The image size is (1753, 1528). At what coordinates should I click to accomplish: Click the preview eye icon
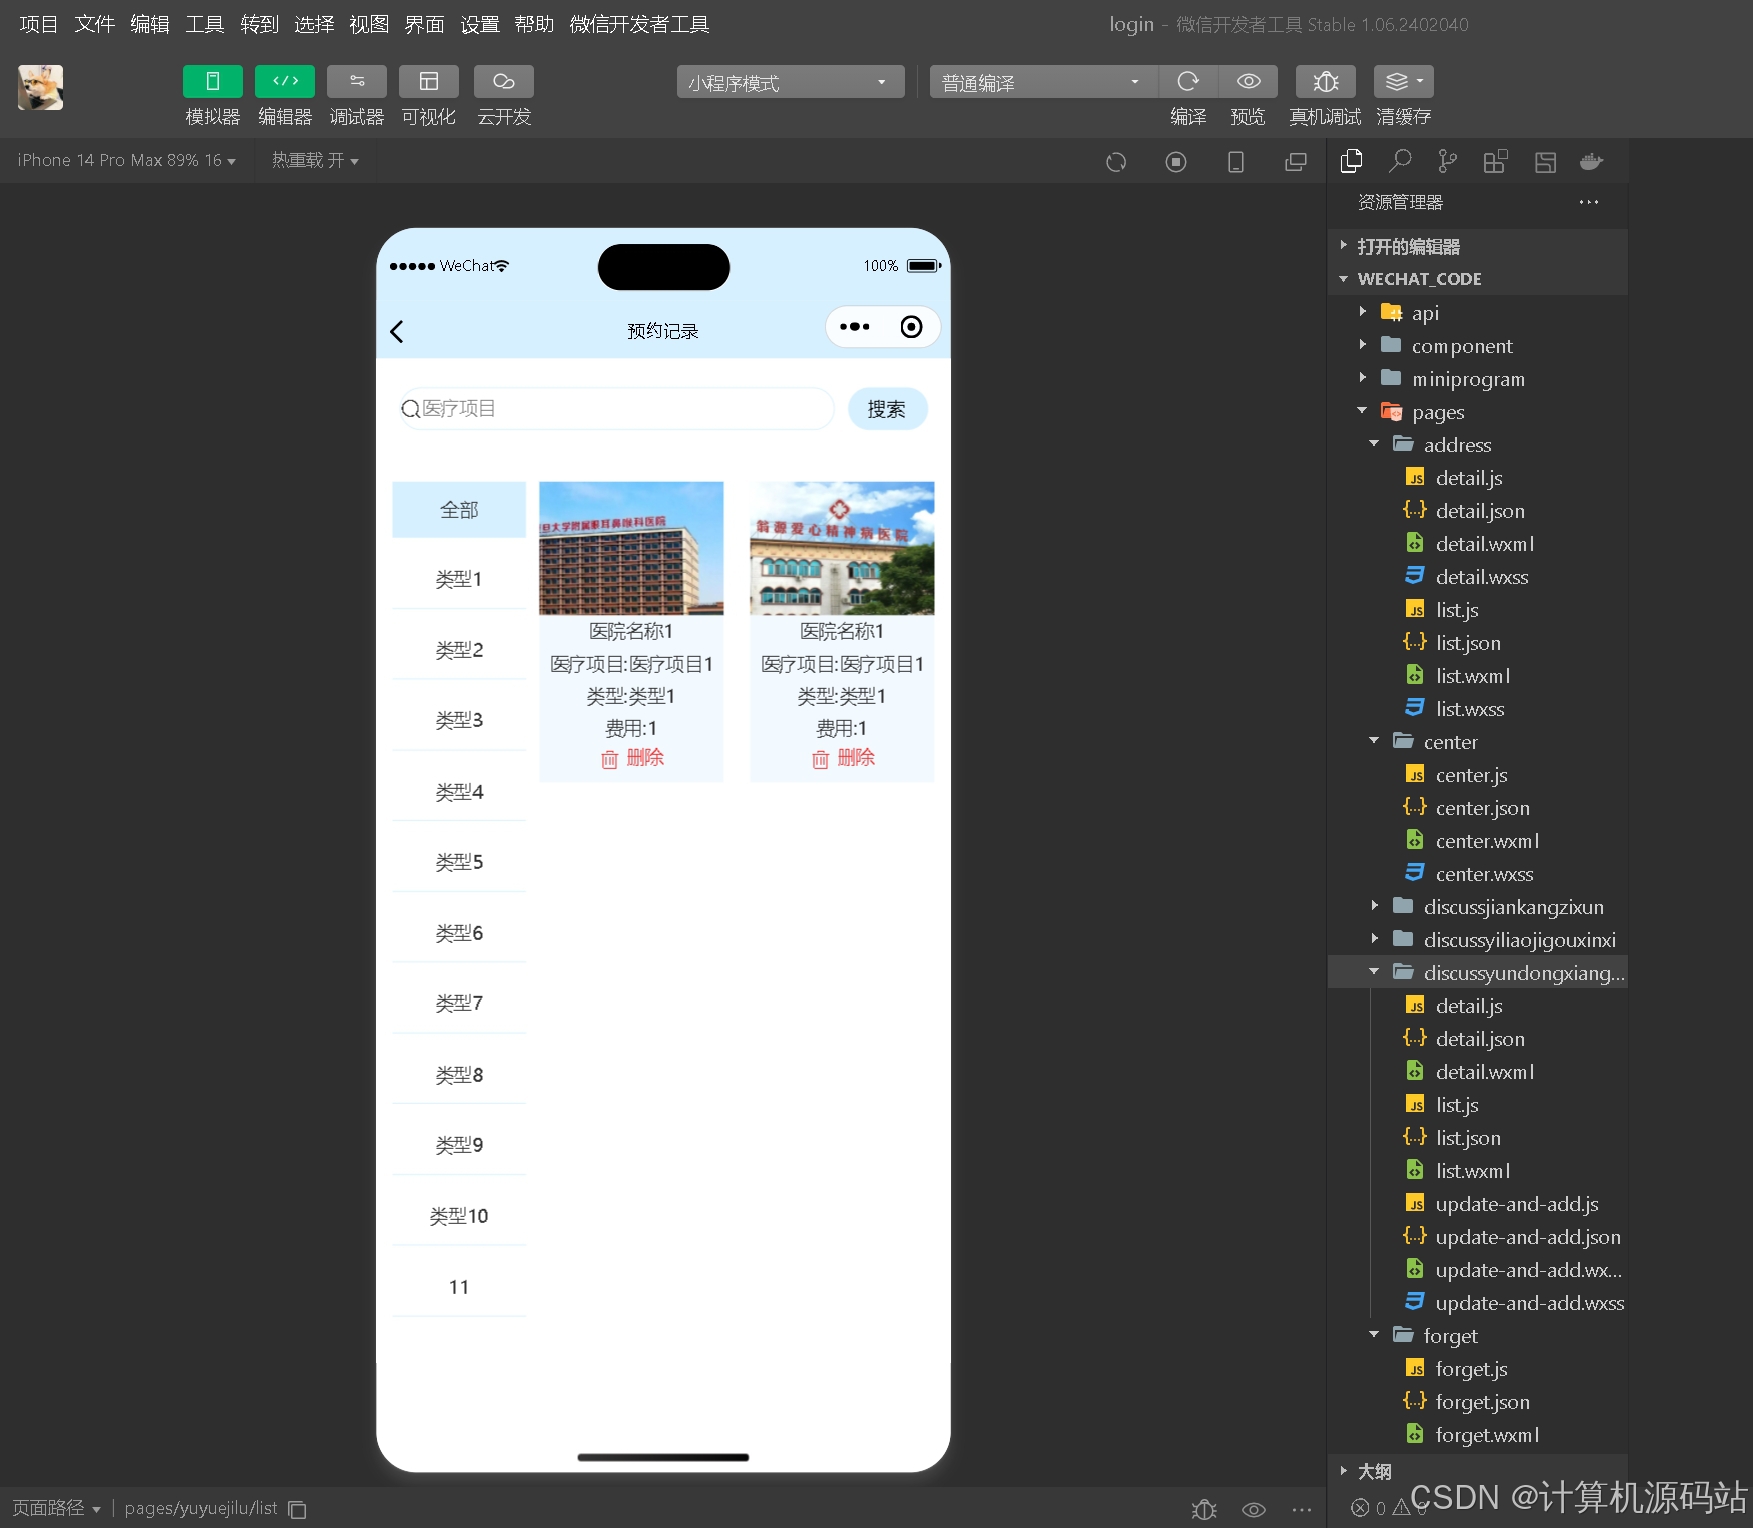[x=1248, y=82]
